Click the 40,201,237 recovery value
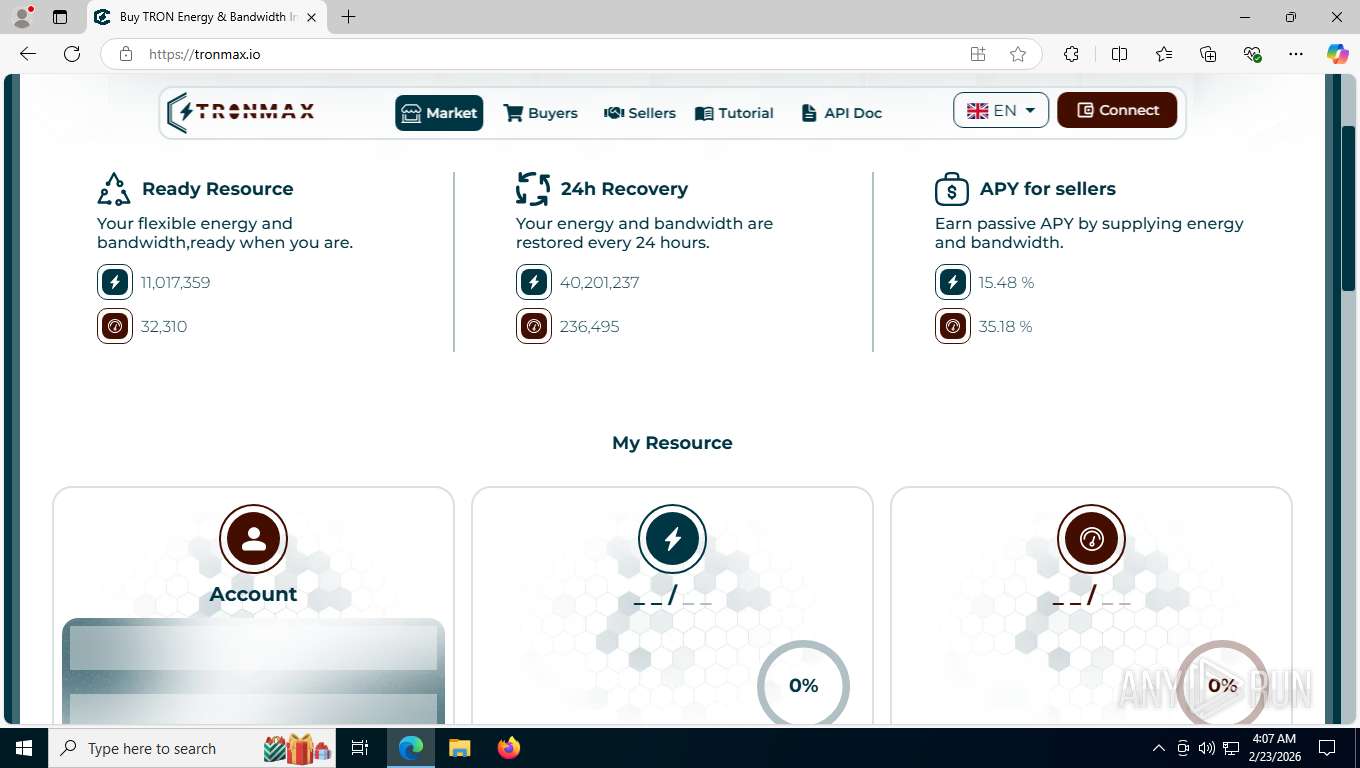The image size is (1360, 768). point(599,282)
